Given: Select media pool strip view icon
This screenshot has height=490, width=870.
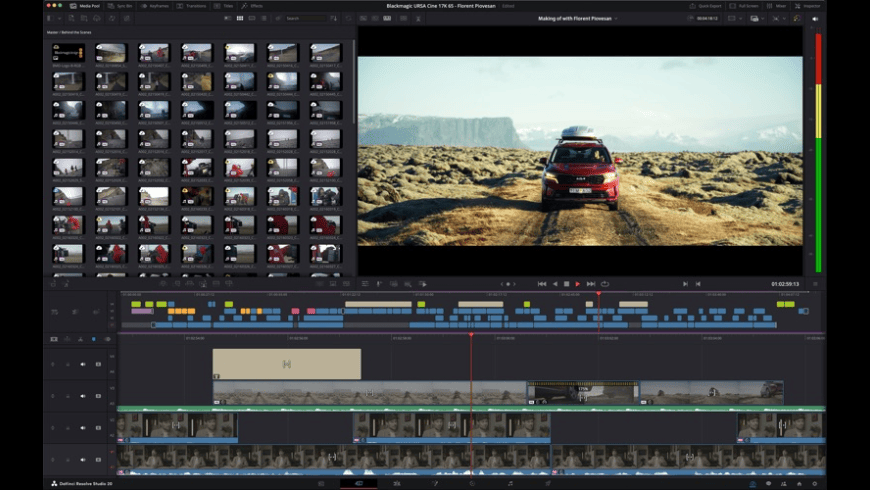Looking at the screenshot, I should click(252, 18).
